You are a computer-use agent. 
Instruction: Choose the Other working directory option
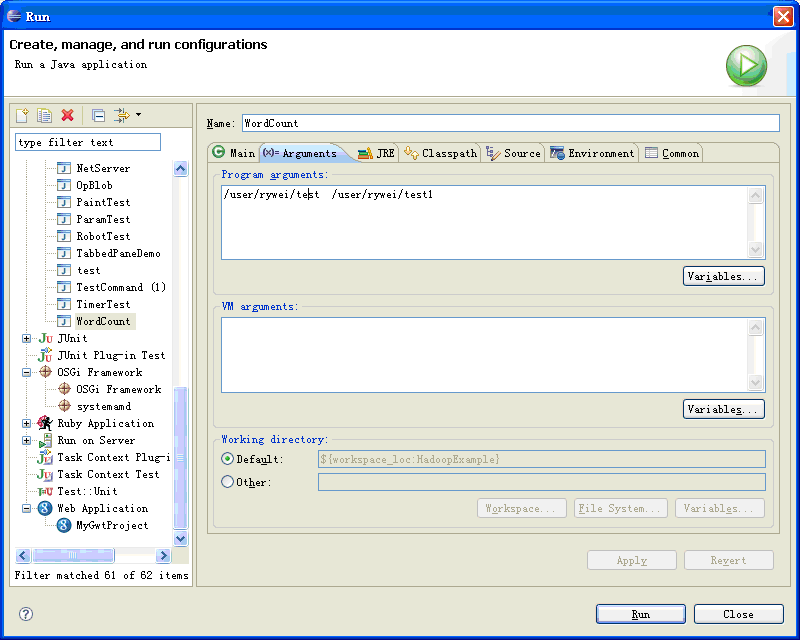(x=227, y=481)
